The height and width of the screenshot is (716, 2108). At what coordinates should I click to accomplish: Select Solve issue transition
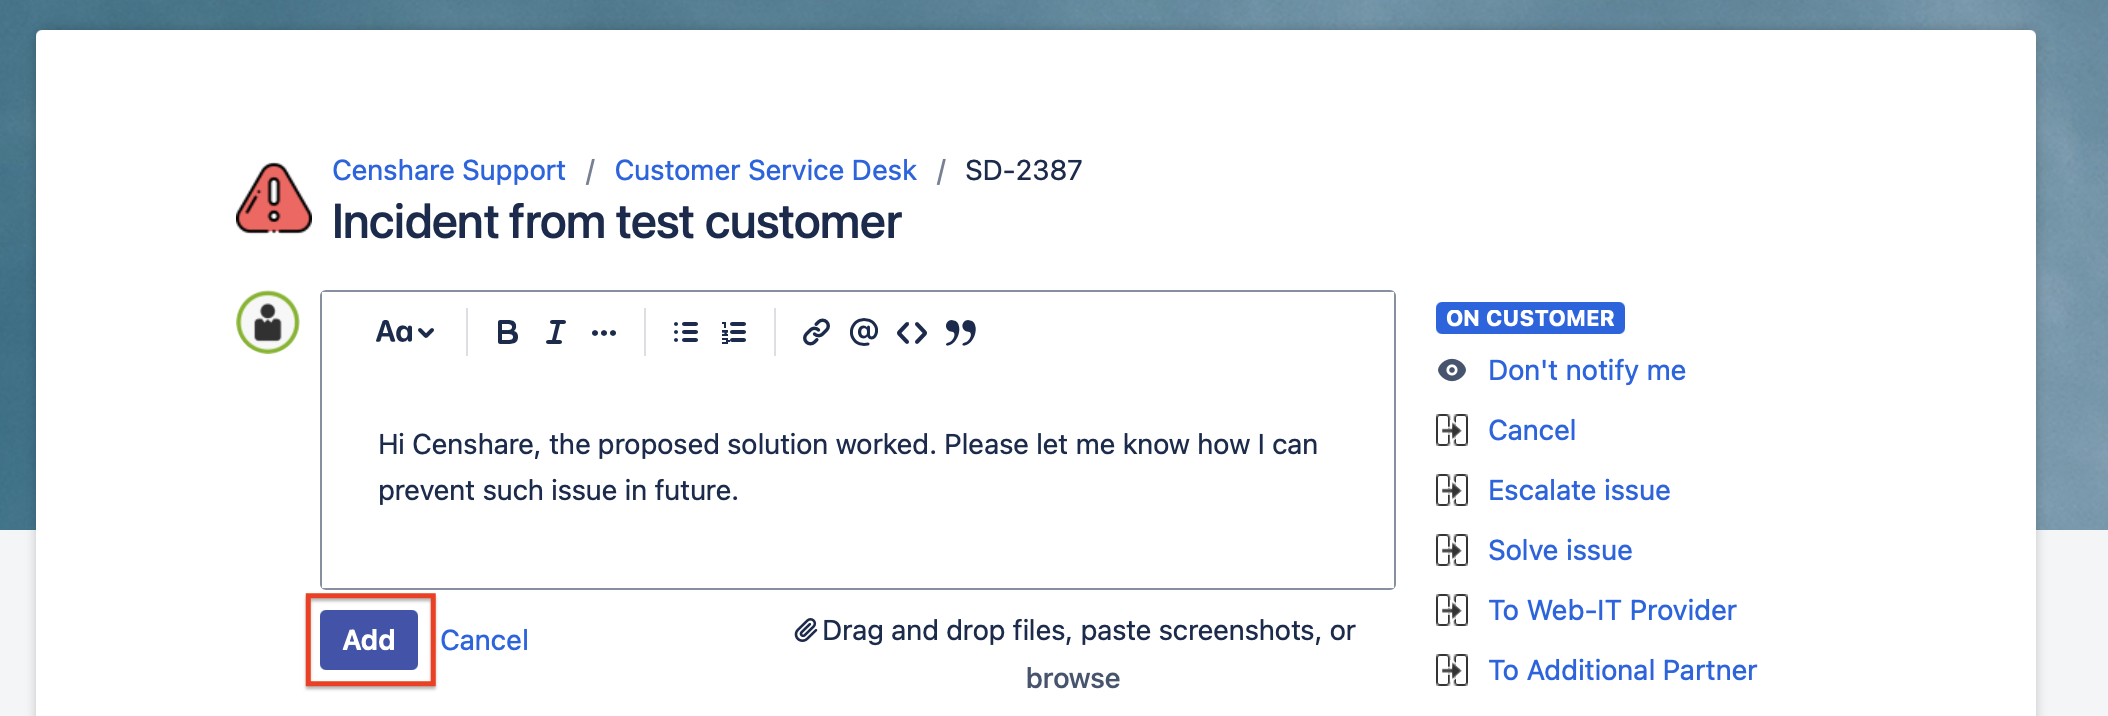(1559, 550)
